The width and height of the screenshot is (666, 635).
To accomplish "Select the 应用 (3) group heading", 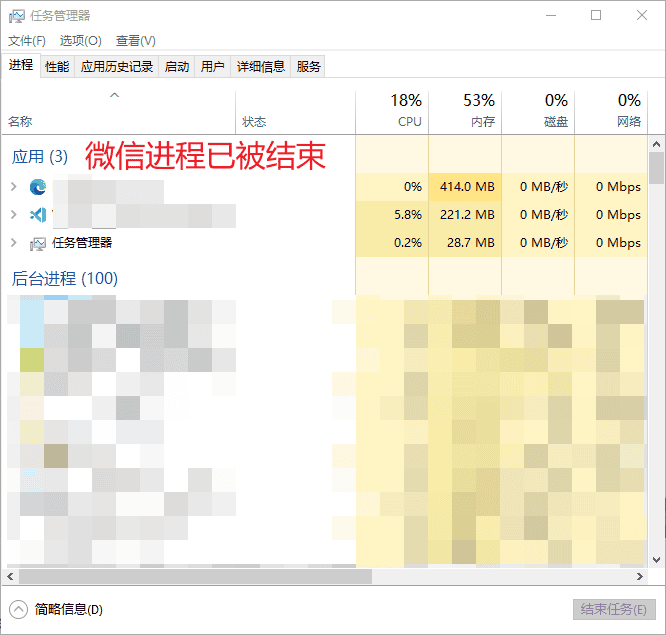I will [40, 157].
